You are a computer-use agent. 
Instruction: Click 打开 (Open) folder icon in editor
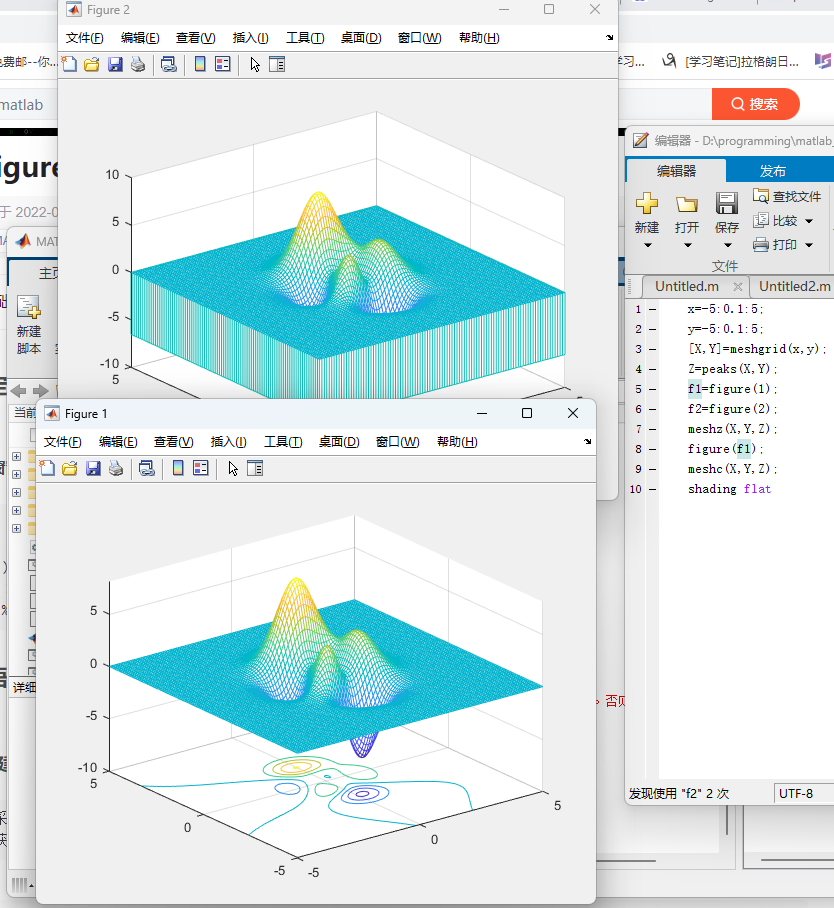[687, 204]
